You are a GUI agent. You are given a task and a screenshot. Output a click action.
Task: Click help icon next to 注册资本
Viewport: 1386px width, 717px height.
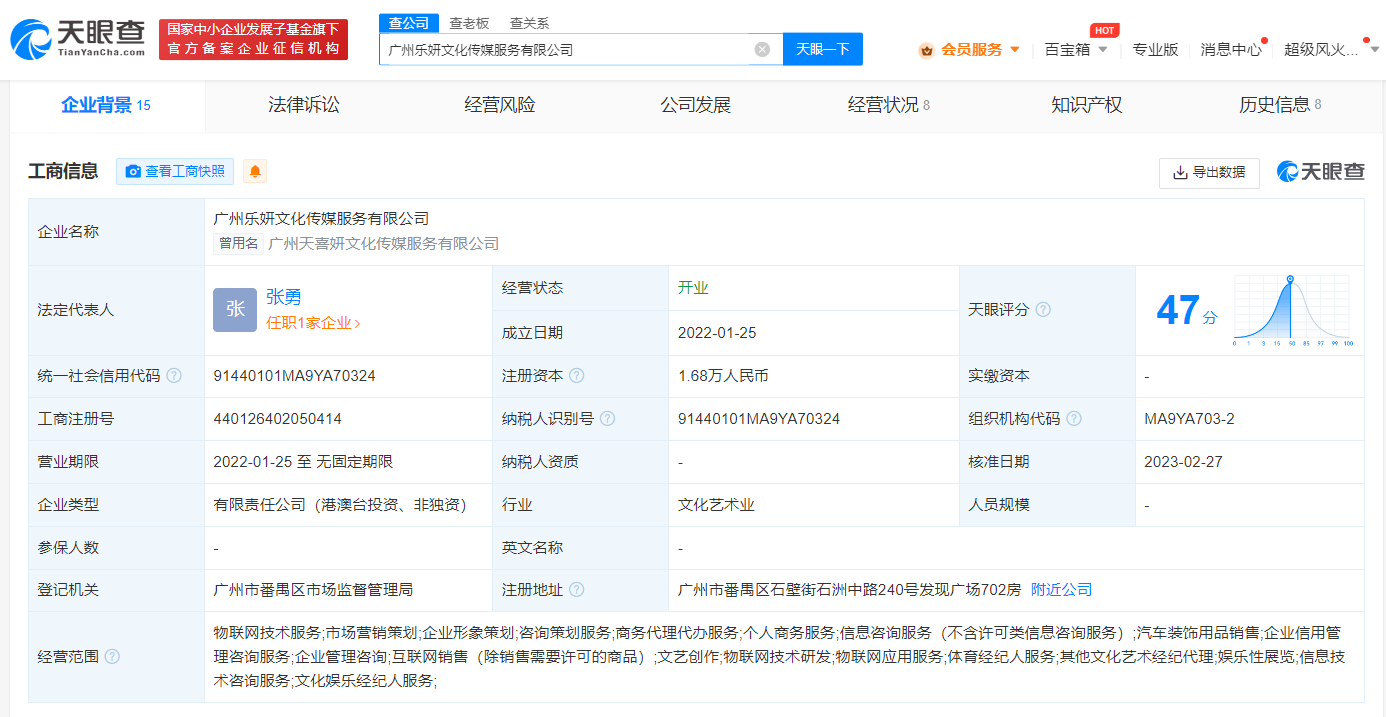pyautogui.click(x=576, y=376)
